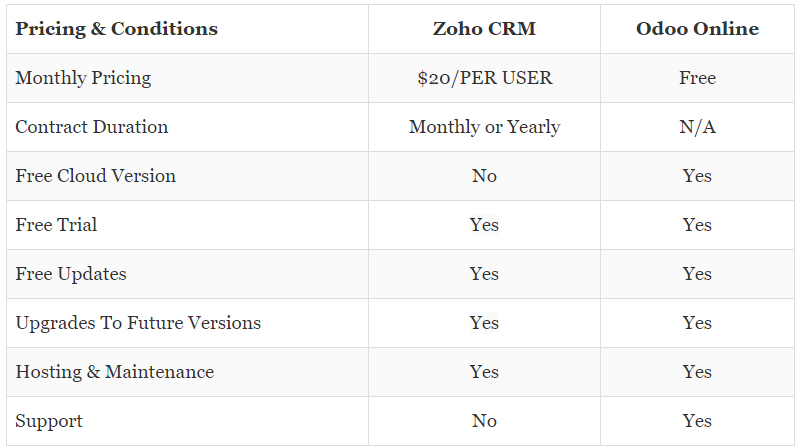Click the N/A contract duration cell
Screen dimensions: 797x447
point(697,127)
